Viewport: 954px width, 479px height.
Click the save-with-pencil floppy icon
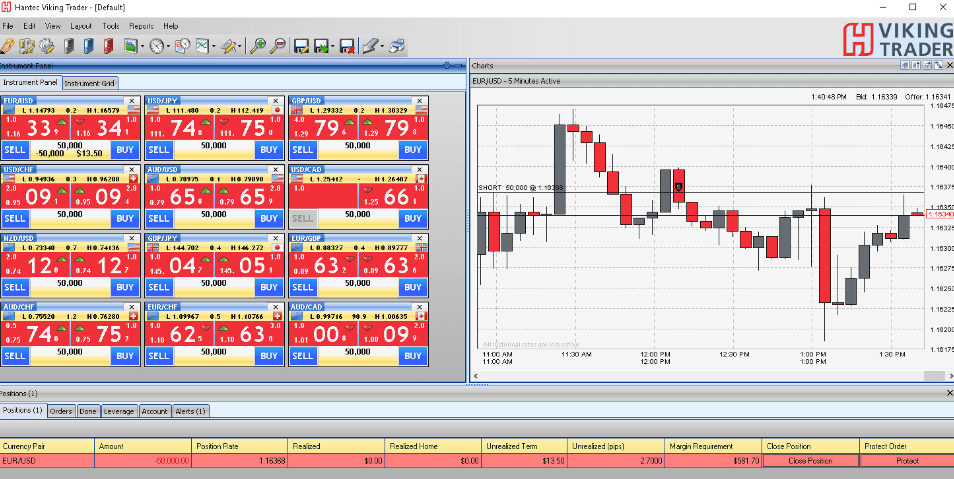[x=301, y=46]
